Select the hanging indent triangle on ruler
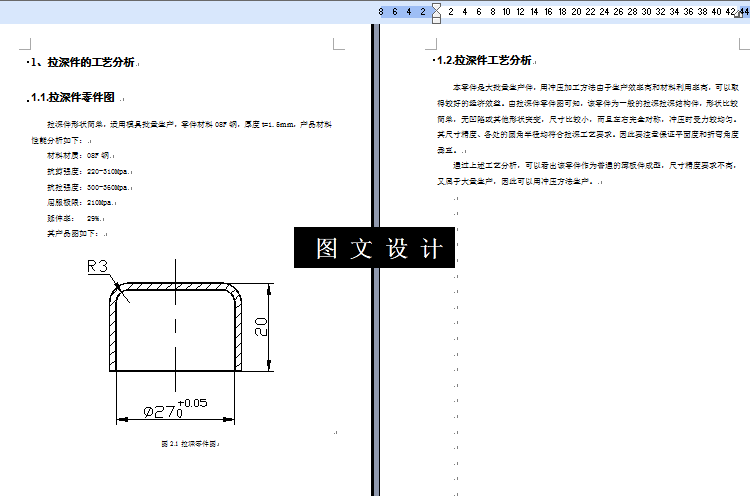 [x=436, y=14]
